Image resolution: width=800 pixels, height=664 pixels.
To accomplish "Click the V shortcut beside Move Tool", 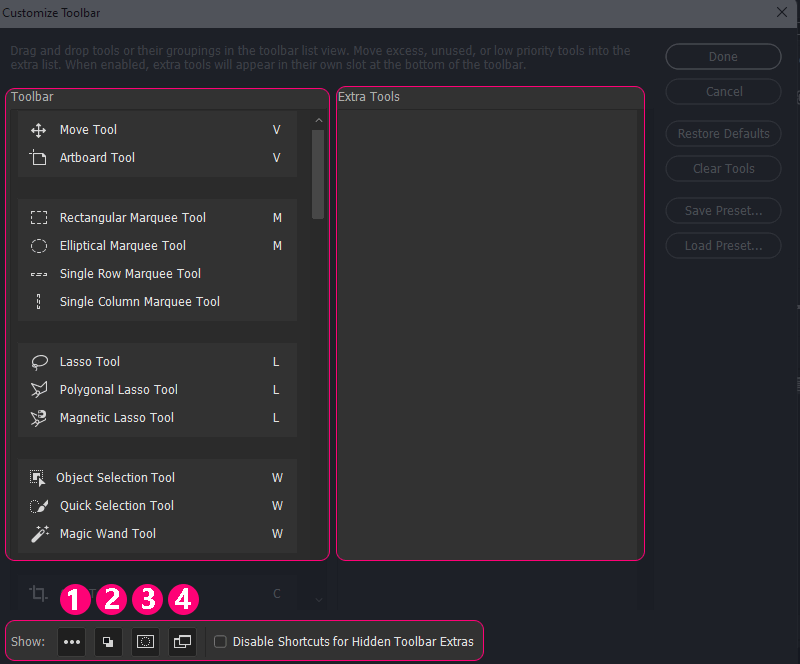I will point(277,130).
